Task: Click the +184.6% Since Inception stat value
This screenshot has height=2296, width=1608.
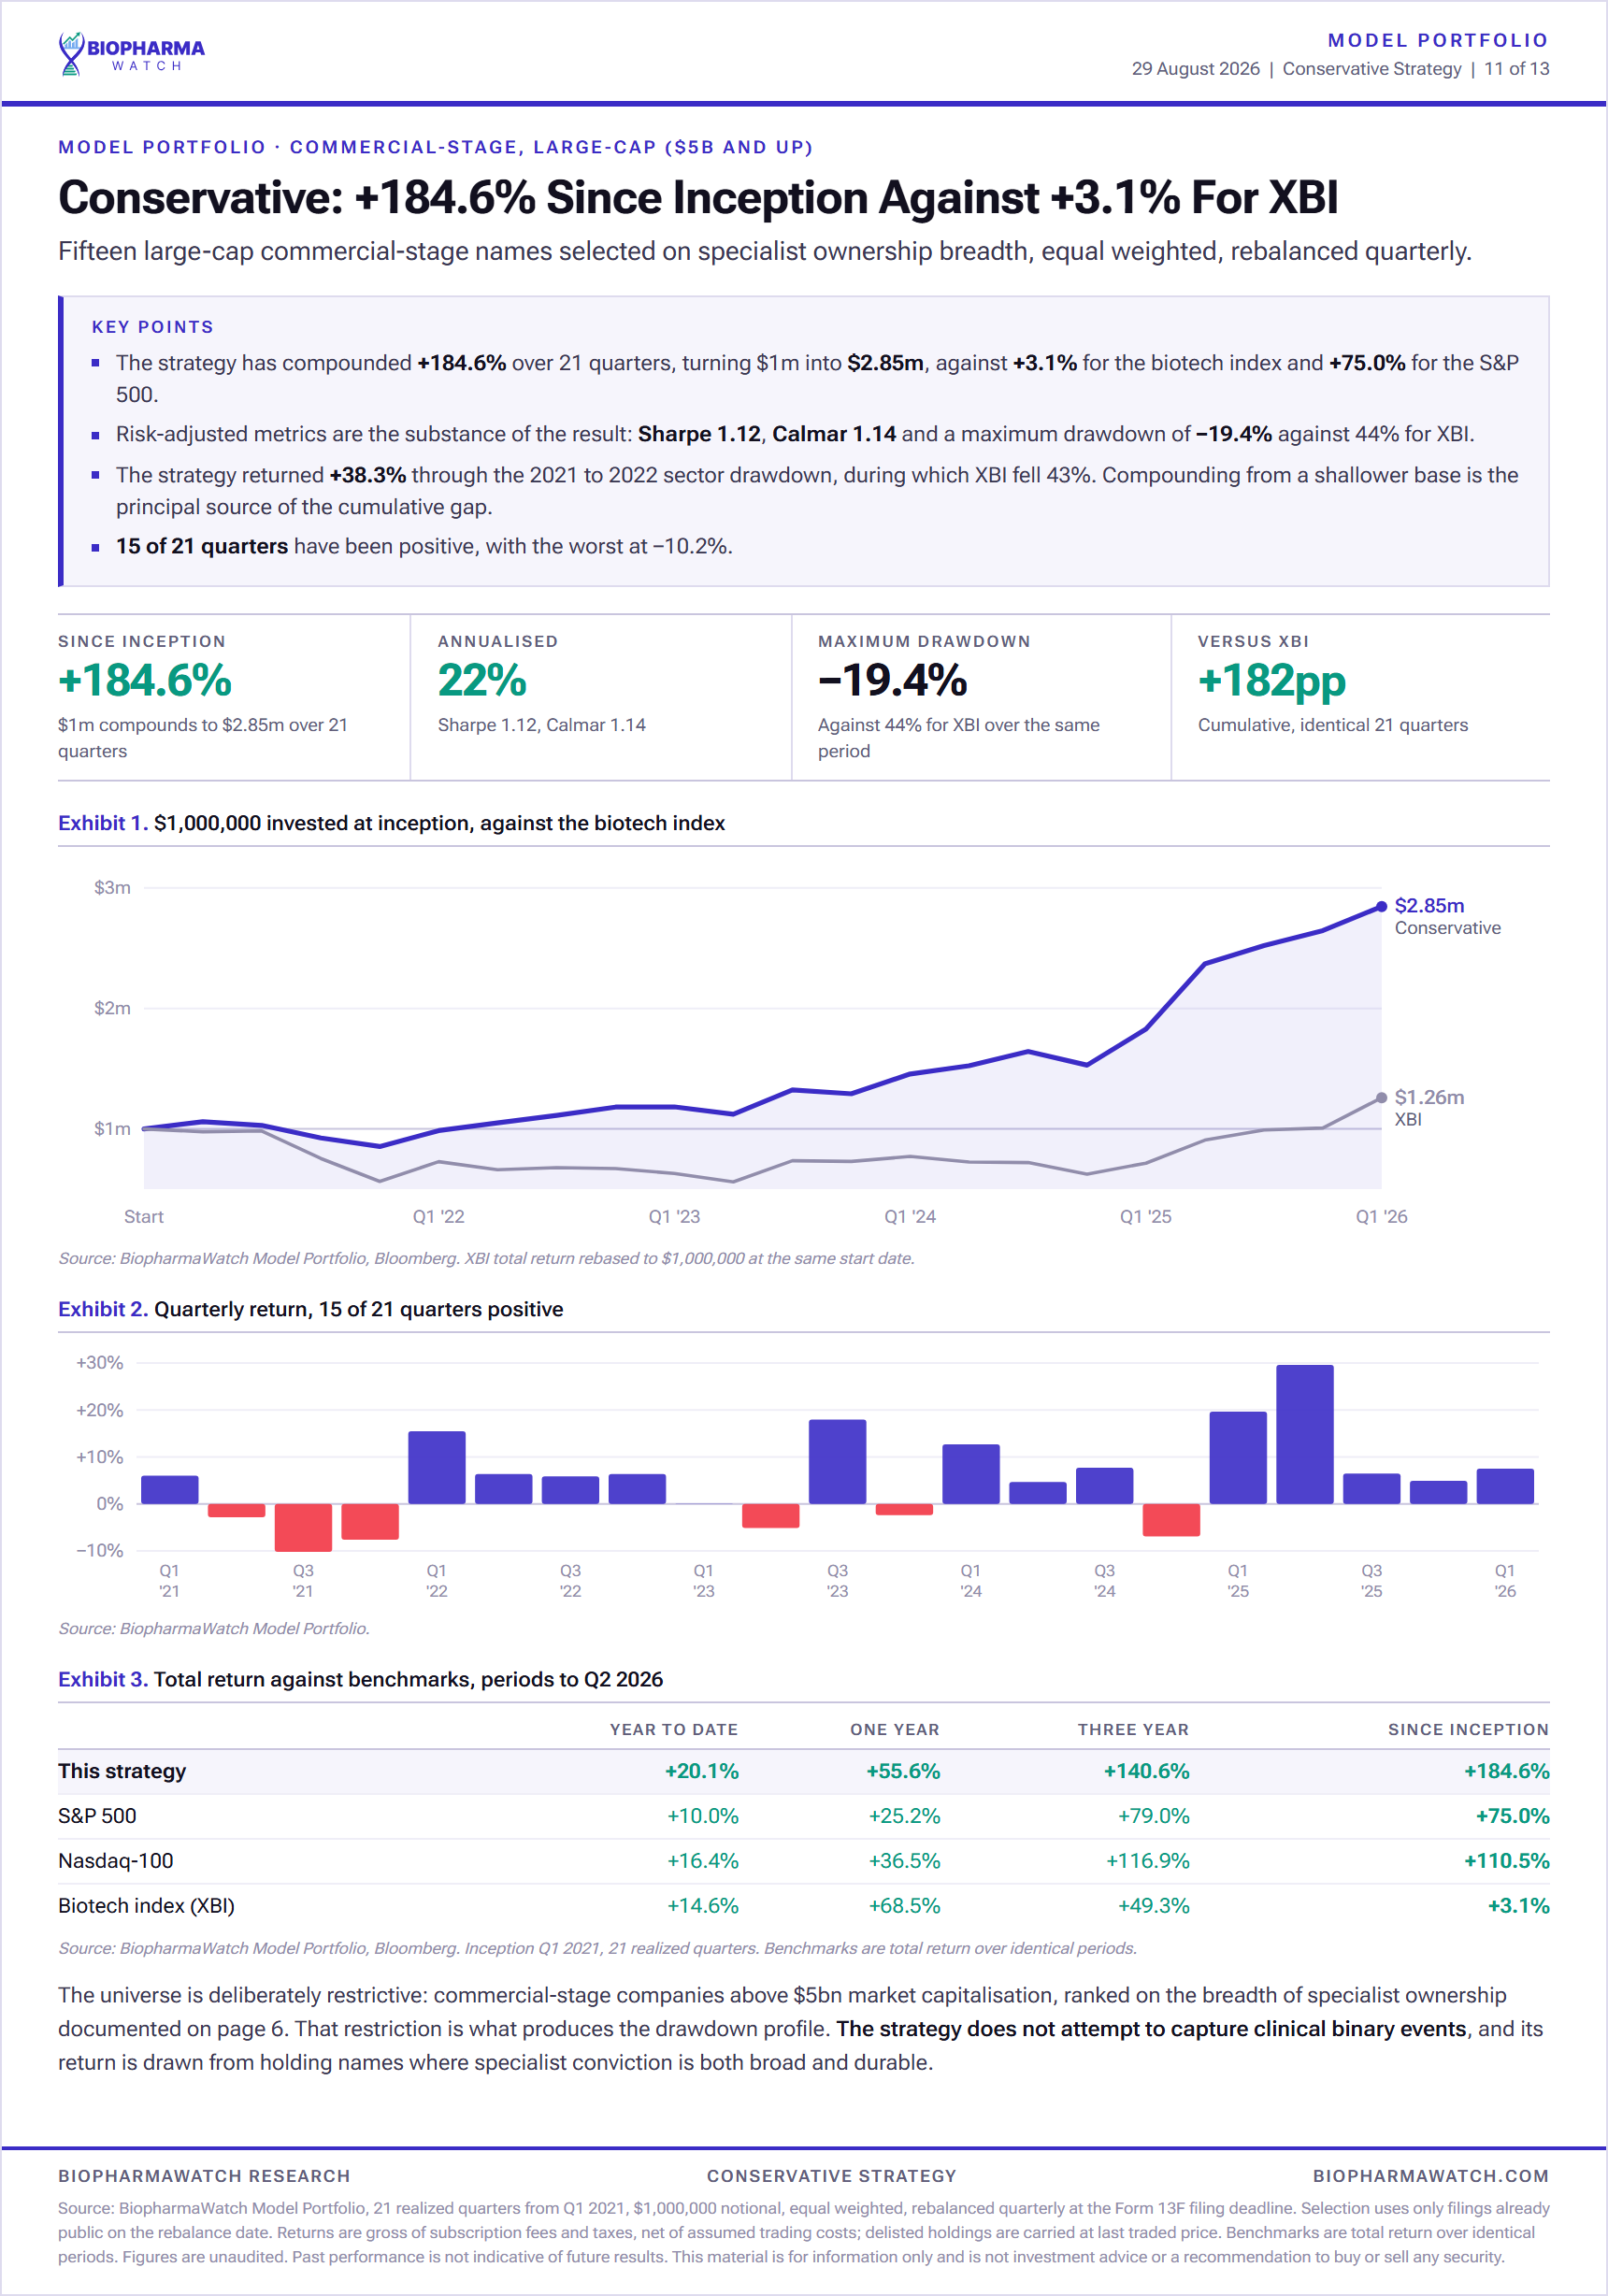Action: tap(145, 681)
